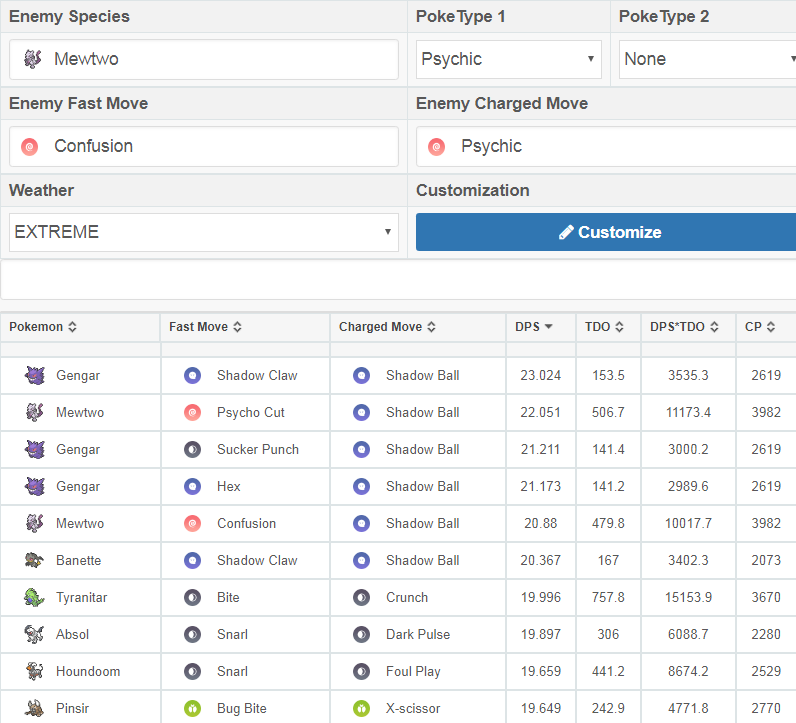796x723 pixels.
Task: Click the psychic type icon beside Psycho Cut
Action: (192, 413)
